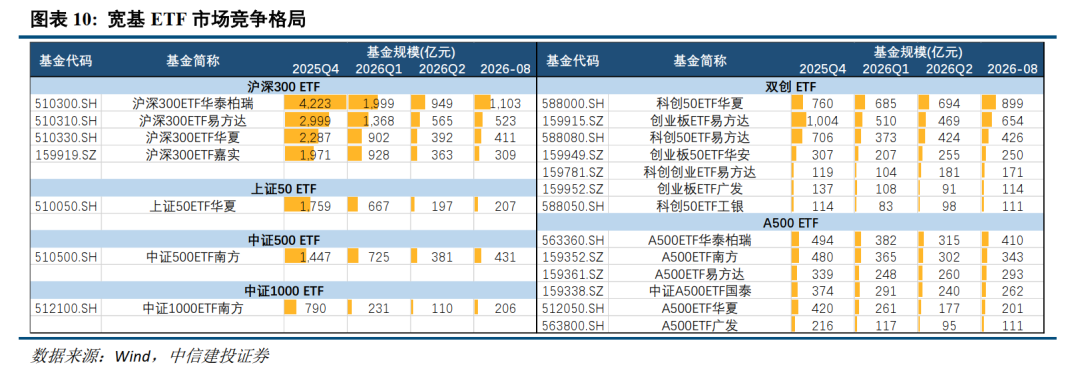
Task: Select fund name 中证1000ETF南方
Action: [193, 308]
